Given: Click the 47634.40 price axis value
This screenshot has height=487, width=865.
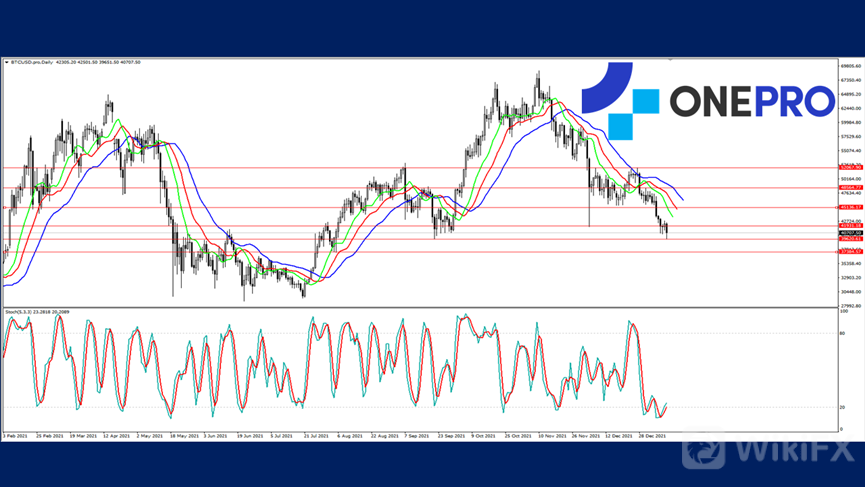Looking at the screenshot, I should pos(851,193).
